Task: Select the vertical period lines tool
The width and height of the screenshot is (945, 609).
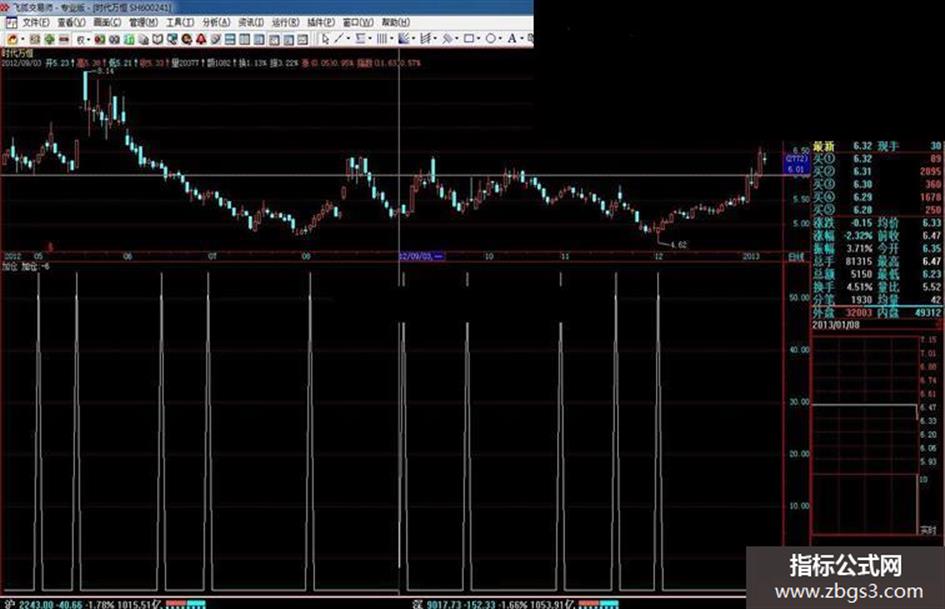Action: pos(381,39)
